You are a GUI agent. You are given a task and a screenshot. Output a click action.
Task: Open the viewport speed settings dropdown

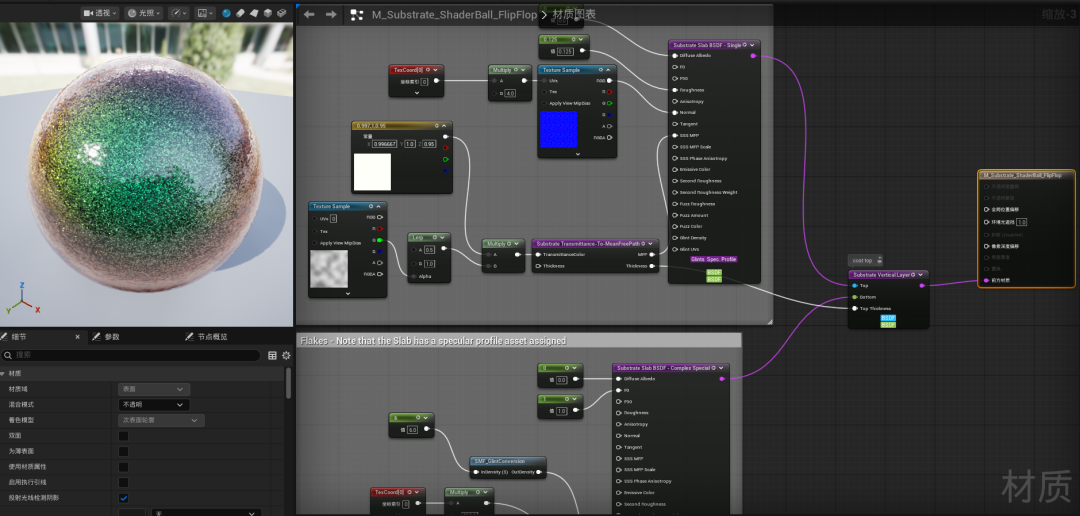[x=178, y=13]
